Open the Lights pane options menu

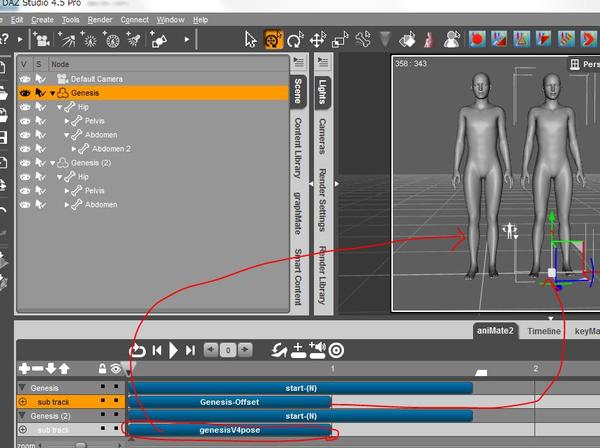[x=323, y=62]
